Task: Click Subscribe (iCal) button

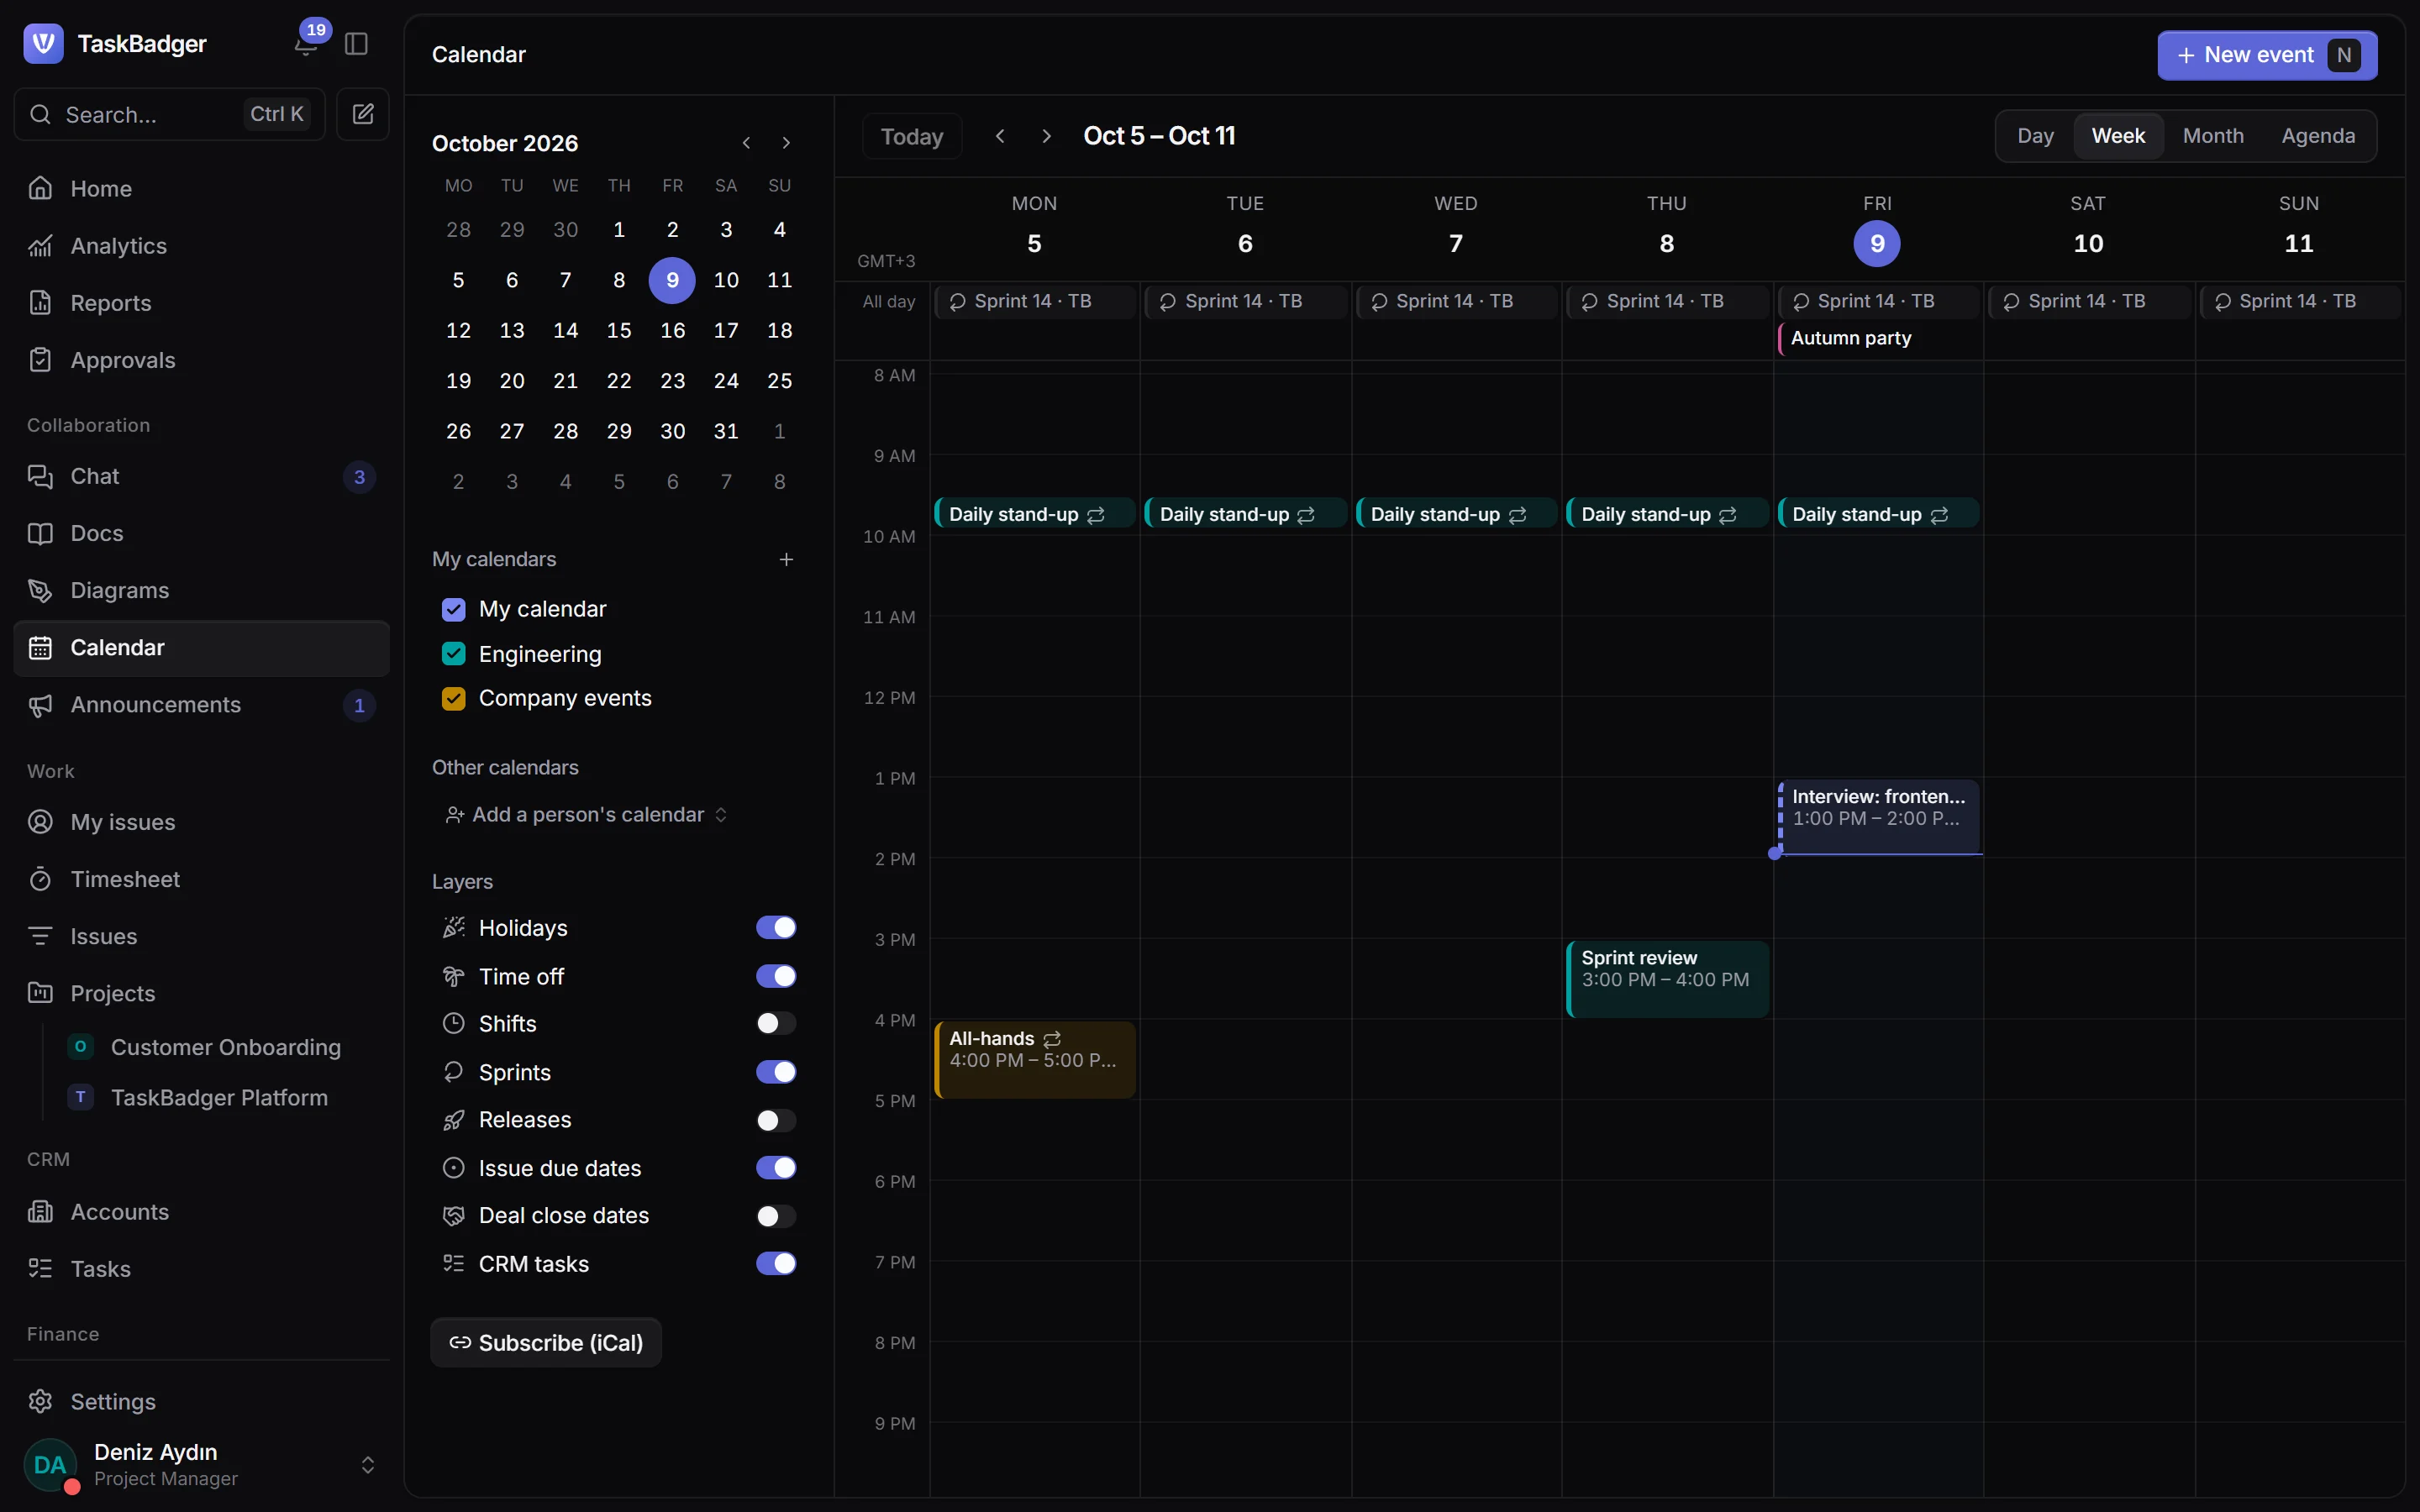Action: [546, 1343]
